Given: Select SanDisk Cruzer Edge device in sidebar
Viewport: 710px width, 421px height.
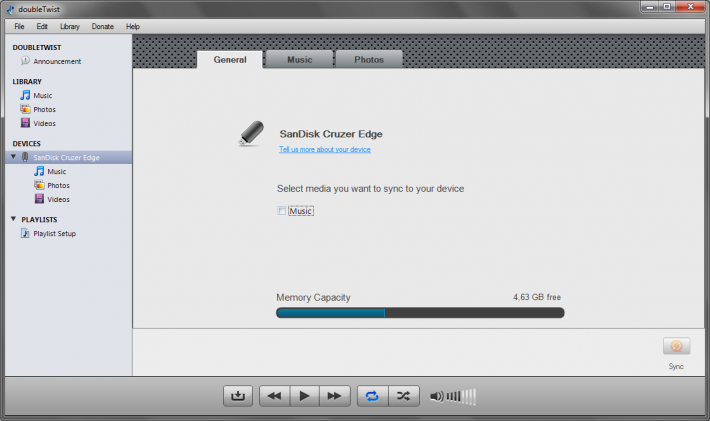Looking at the screenshot, I should 66,158.
